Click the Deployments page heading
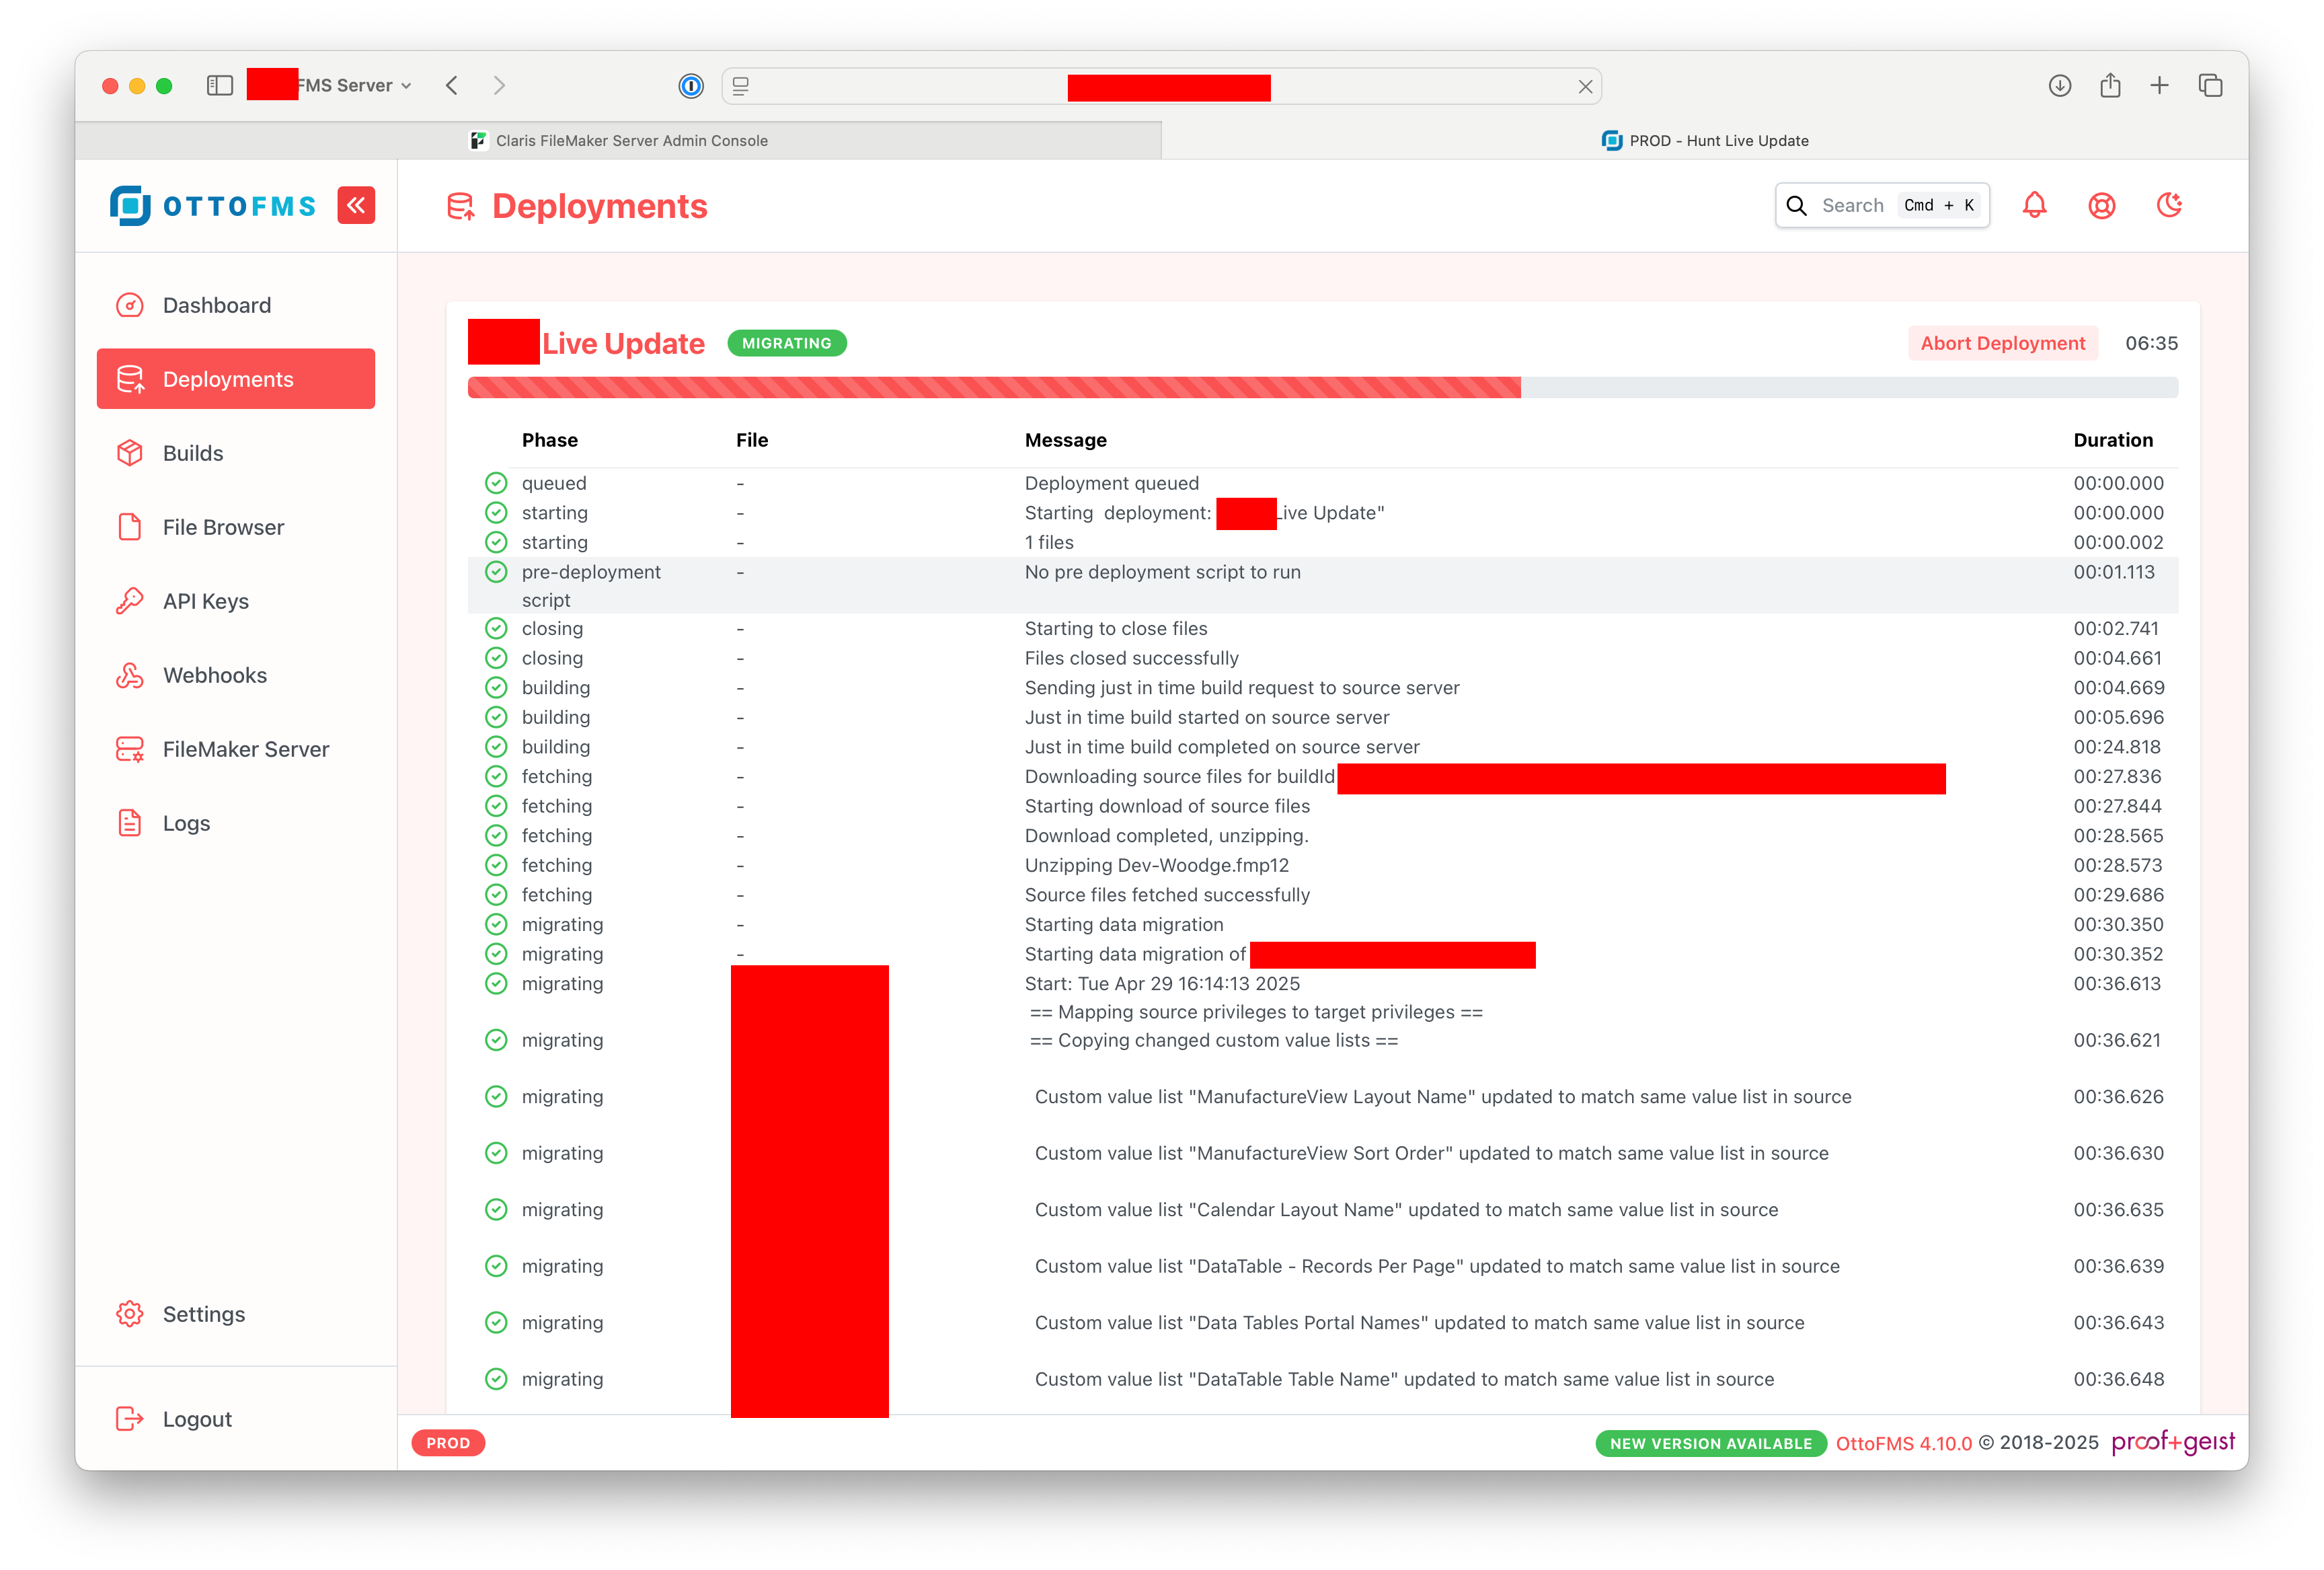Screen dimensions: 2324x1570 click(x=599, y=206)
